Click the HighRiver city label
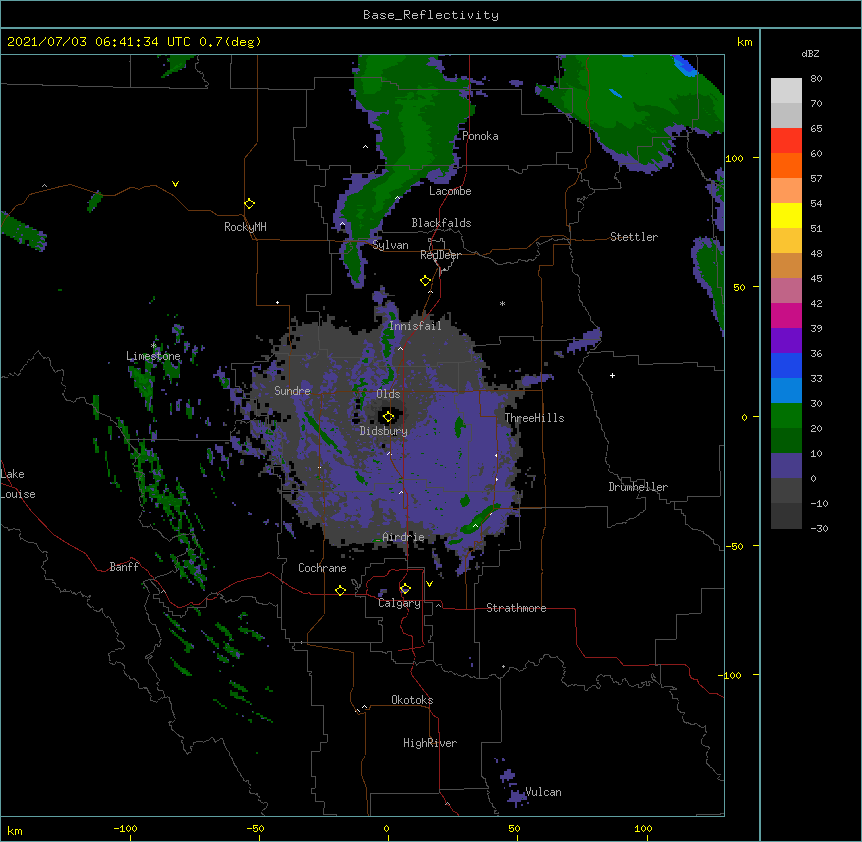 pyautogui.click(x=430, y=743)
